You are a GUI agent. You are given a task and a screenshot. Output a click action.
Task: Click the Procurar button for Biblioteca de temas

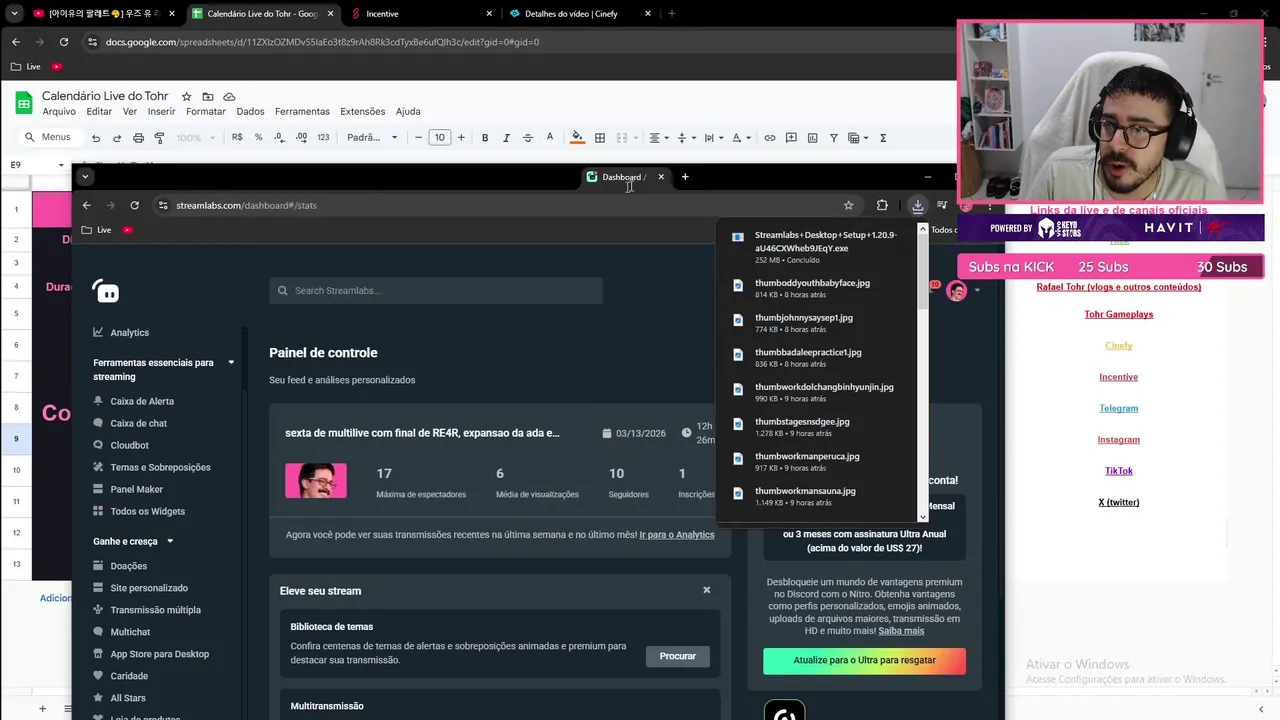[x=677, y=656]
